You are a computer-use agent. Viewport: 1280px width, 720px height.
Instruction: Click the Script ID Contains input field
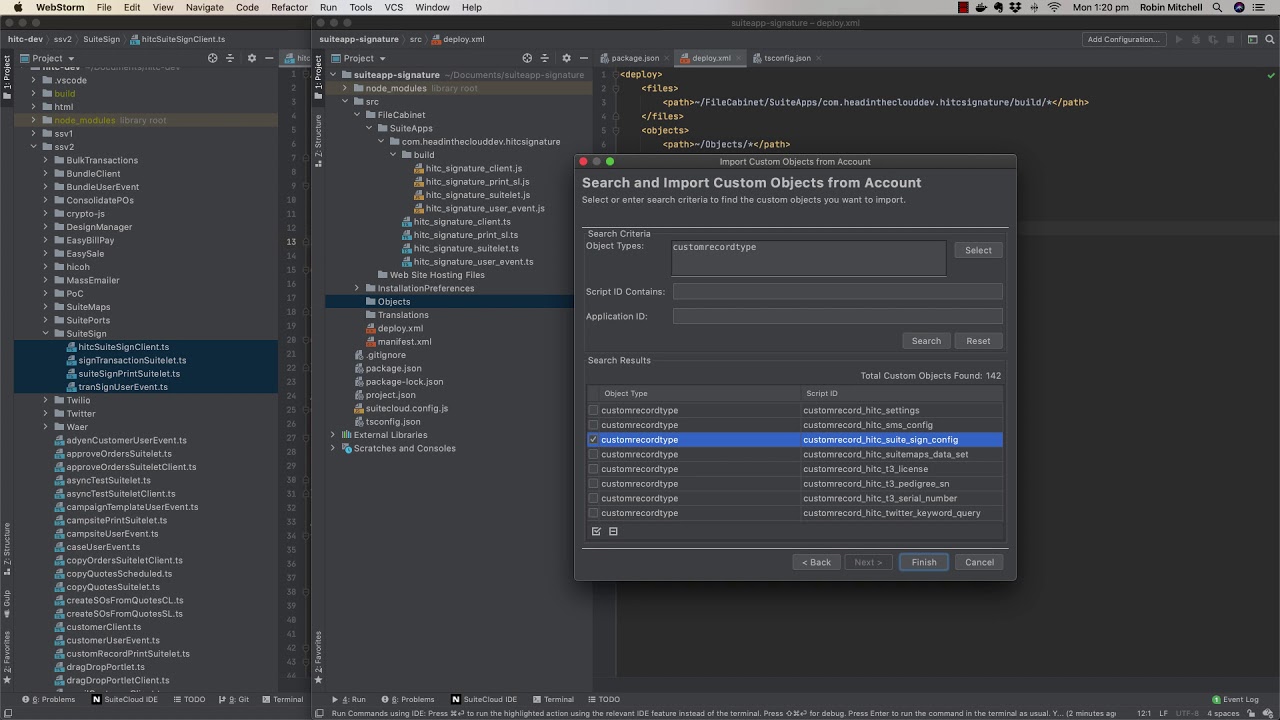(x=837, y=291)
